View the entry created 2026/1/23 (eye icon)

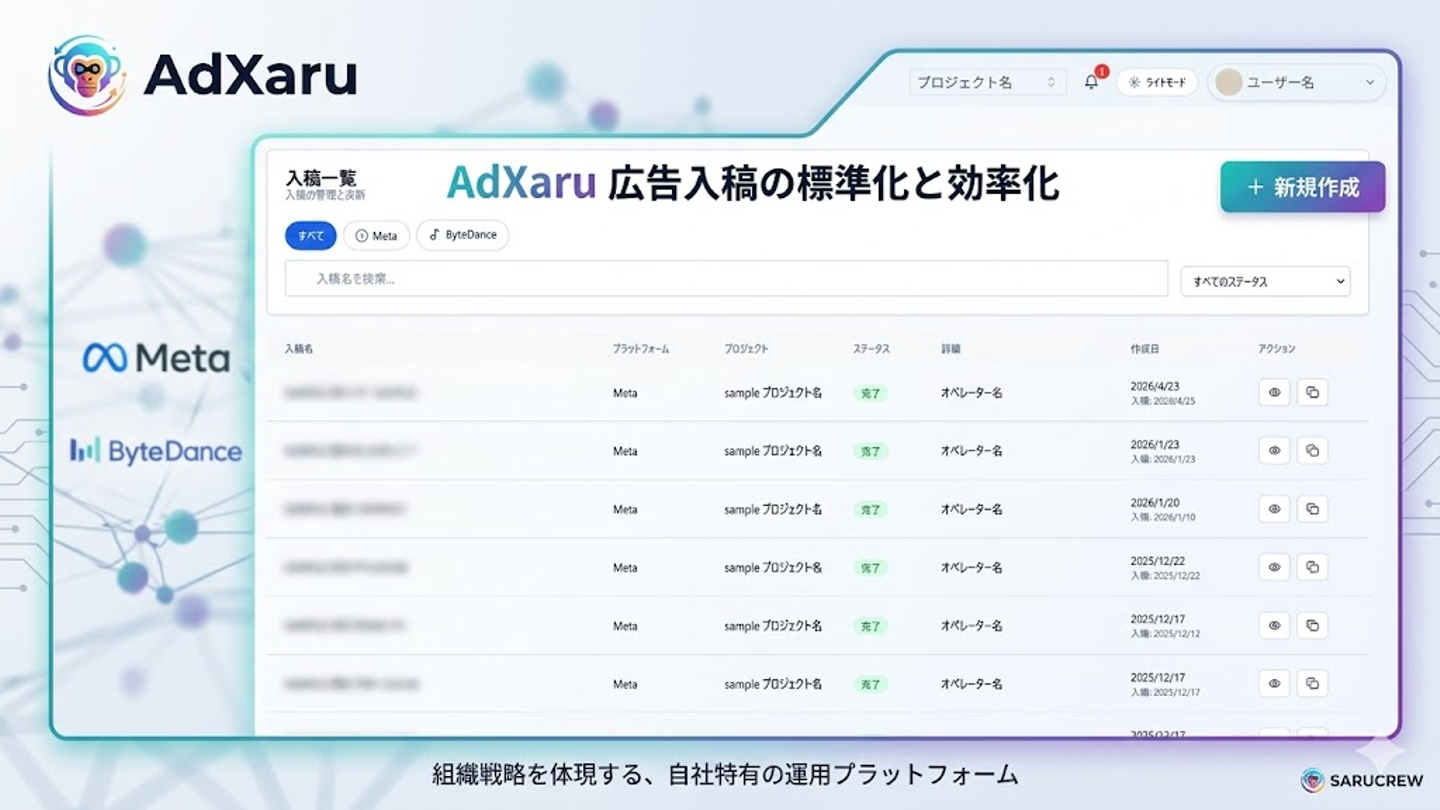(1274, 451)
